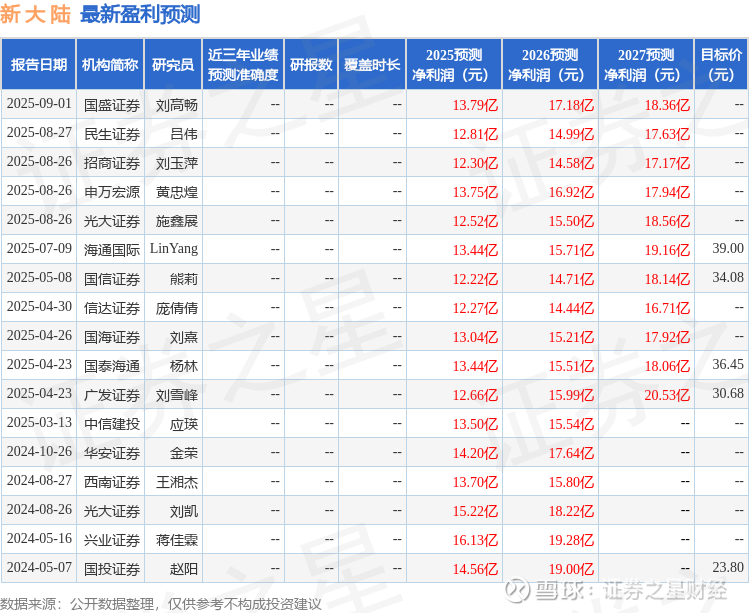Click analyst name 庞倩倩
This screenshot has height=613, width=749.
[x=176, y=308]
